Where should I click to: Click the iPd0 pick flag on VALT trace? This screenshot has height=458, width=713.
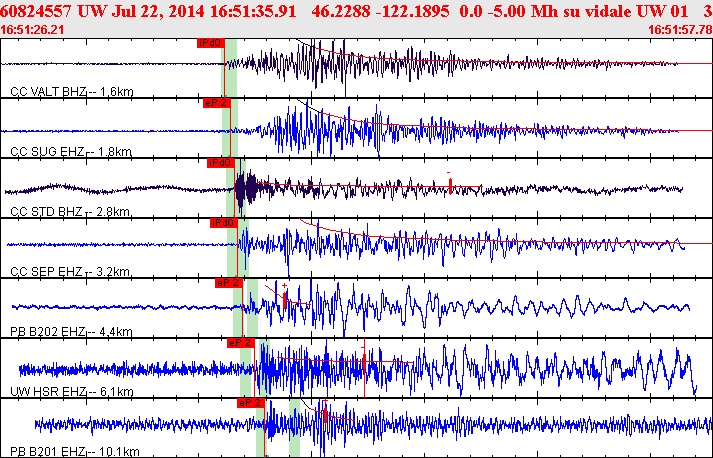211,43
